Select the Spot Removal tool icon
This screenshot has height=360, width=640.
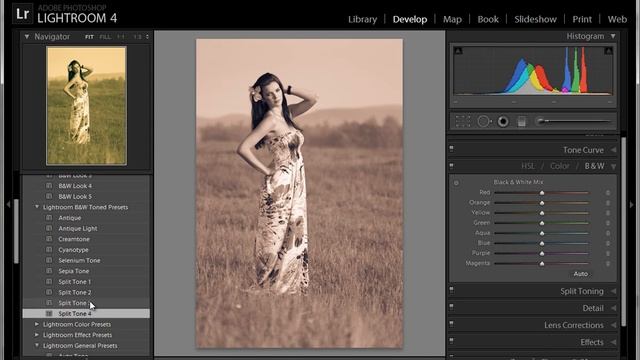click(484, 121)
